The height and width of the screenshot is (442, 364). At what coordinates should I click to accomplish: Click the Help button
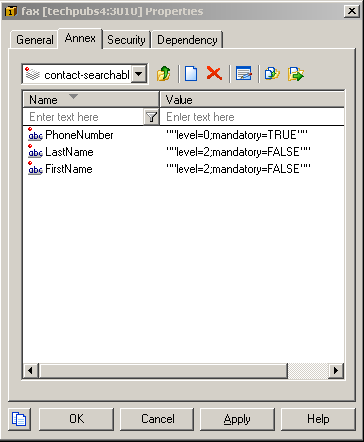click(318, 419)
